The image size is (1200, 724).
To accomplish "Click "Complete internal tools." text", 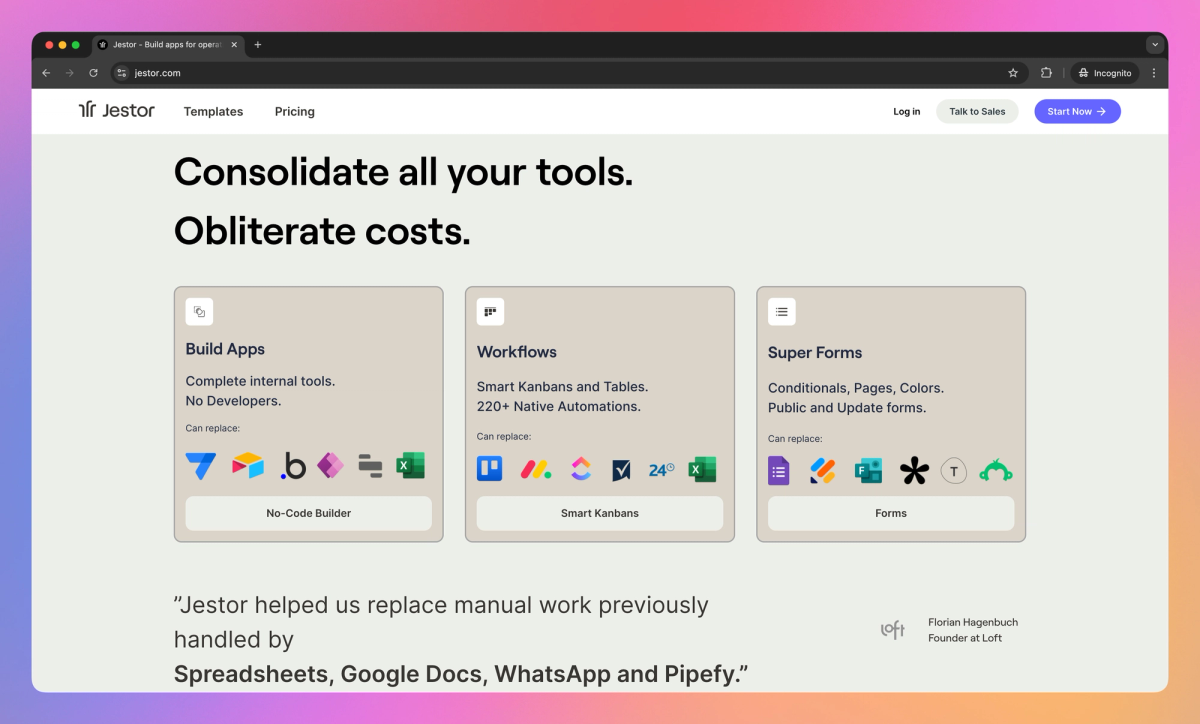I will (x=260, y=381).
